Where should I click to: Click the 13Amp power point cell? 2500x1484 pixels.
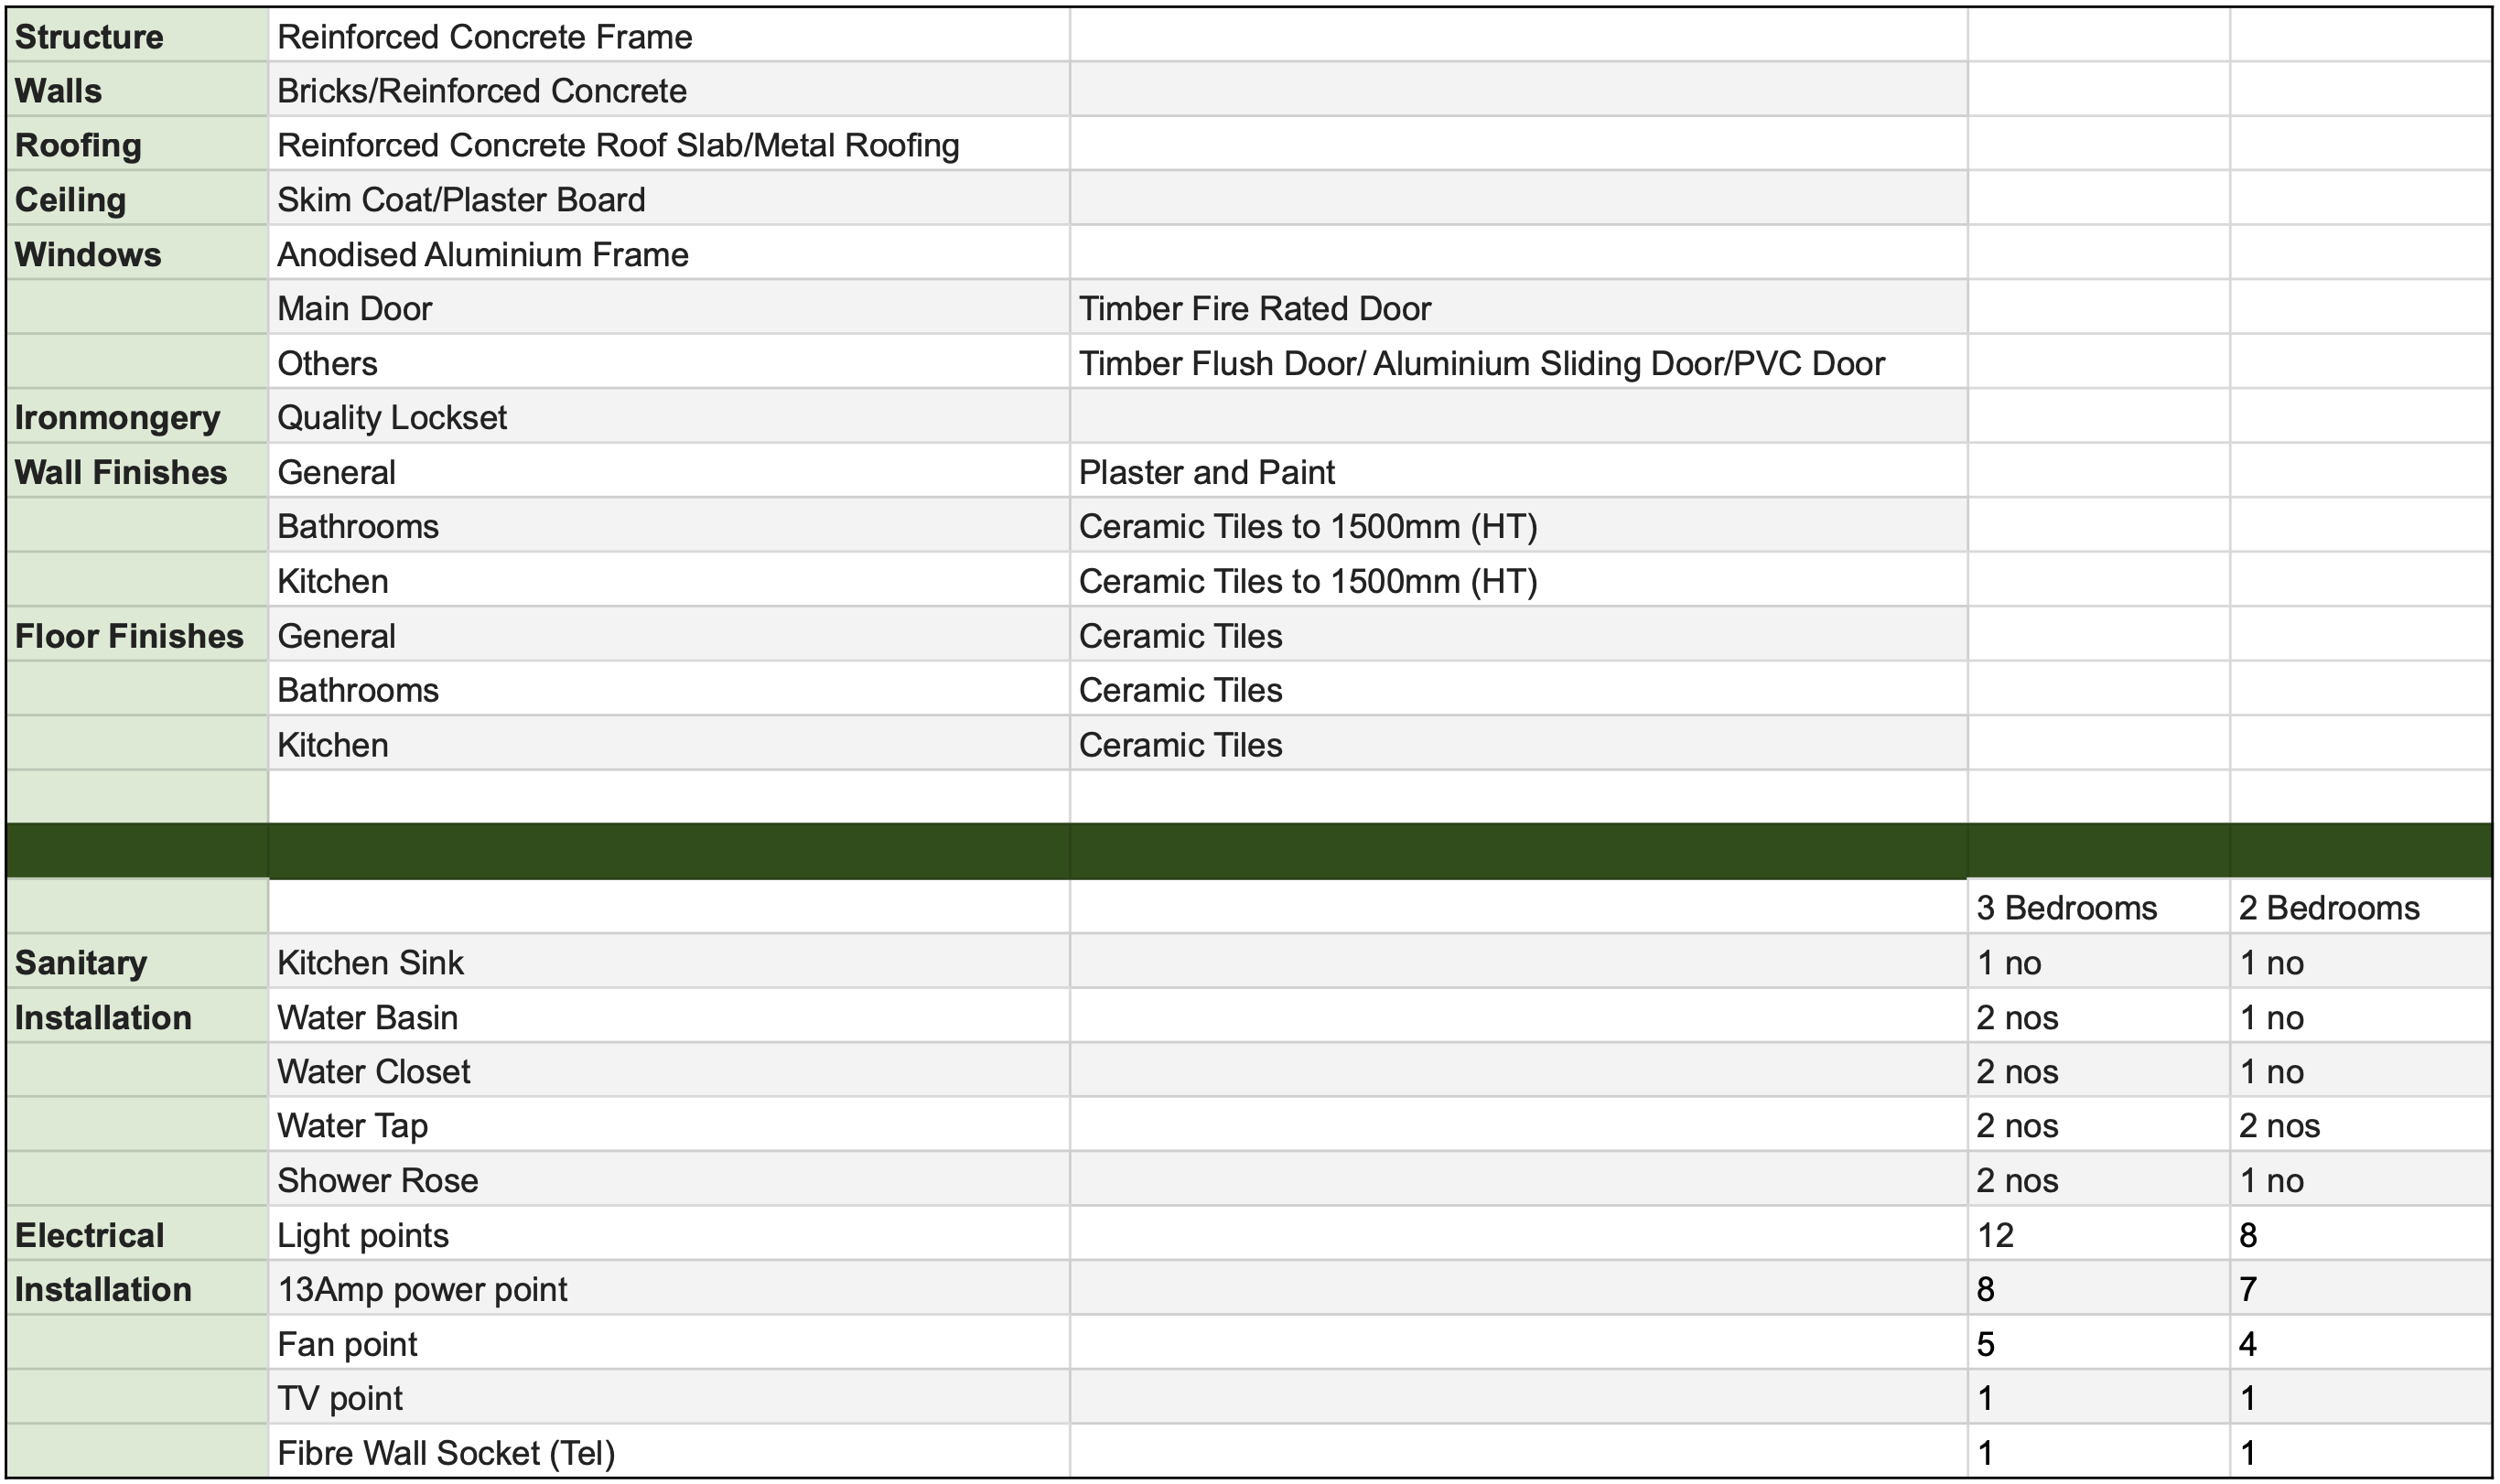(421, 1290)
